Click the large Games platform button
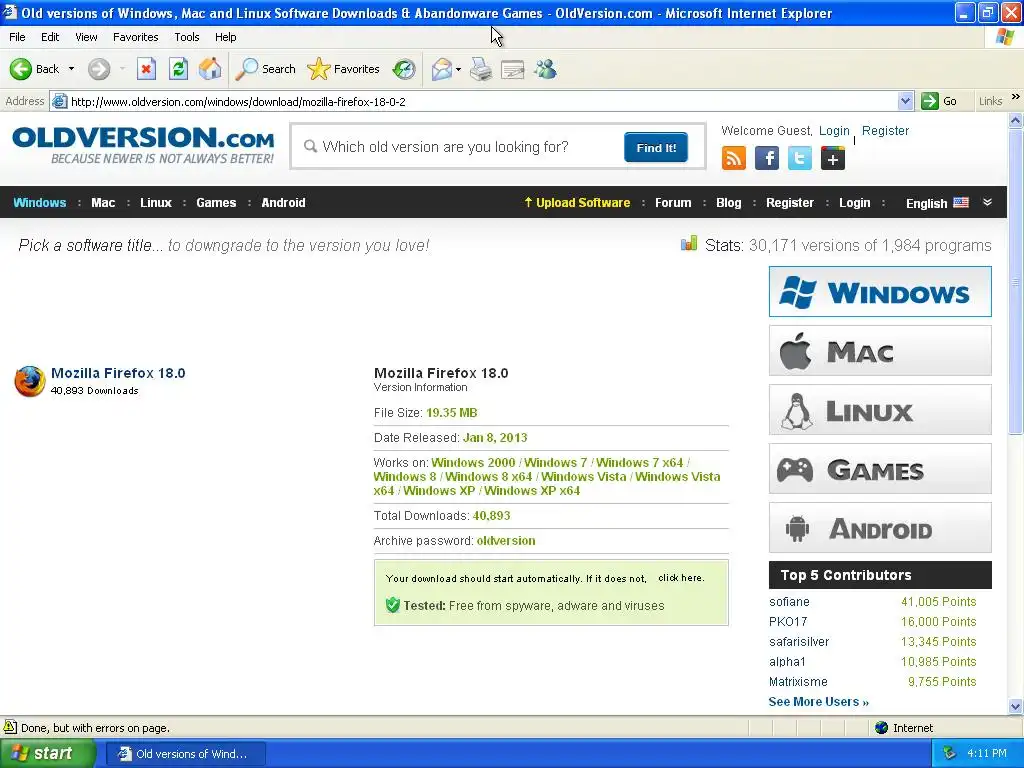Image resolution: width=1024 pixels, height=768 pixels. [880, 469]
